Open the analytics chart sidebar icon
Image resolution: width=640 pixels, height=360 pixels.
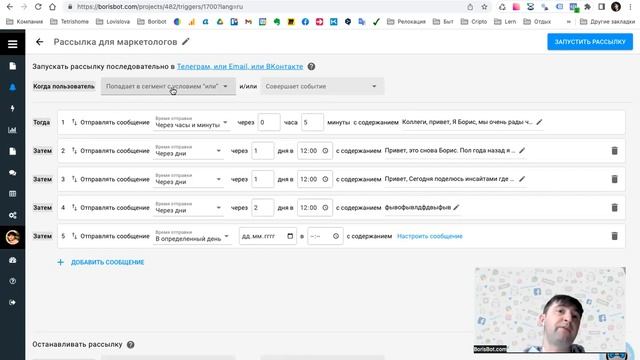12,130
